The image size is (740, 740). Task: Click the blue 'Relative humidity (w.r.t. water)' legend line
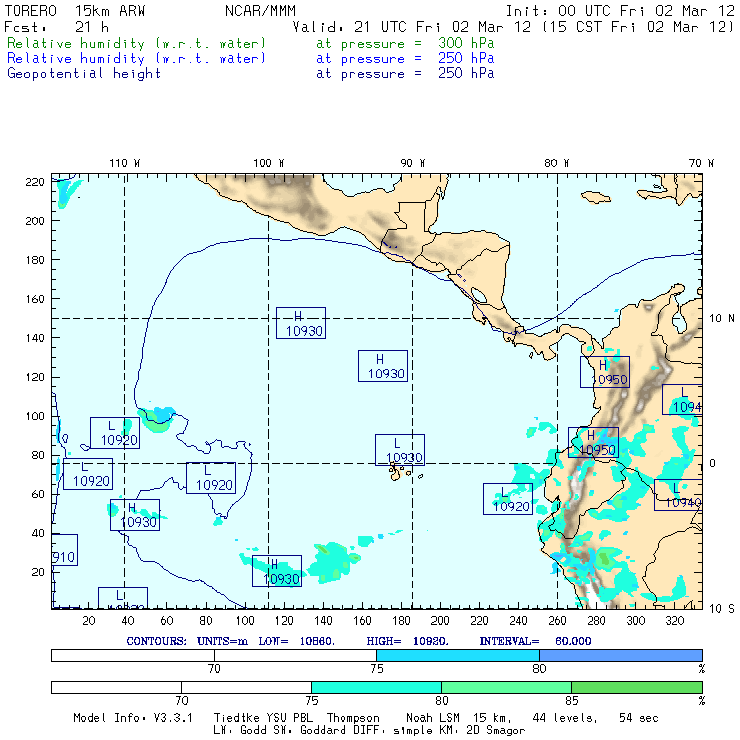(136, 59)
